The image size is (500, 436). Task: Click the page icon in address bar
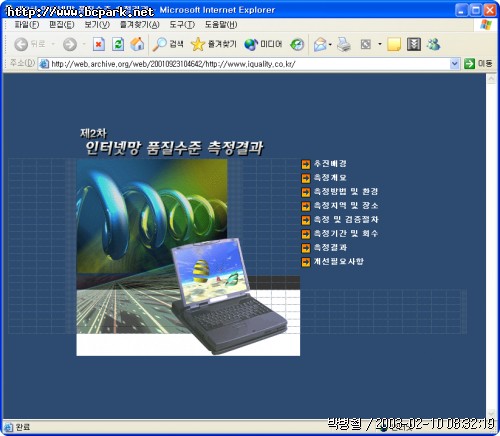pyautogui.click(x=44, y=64)
